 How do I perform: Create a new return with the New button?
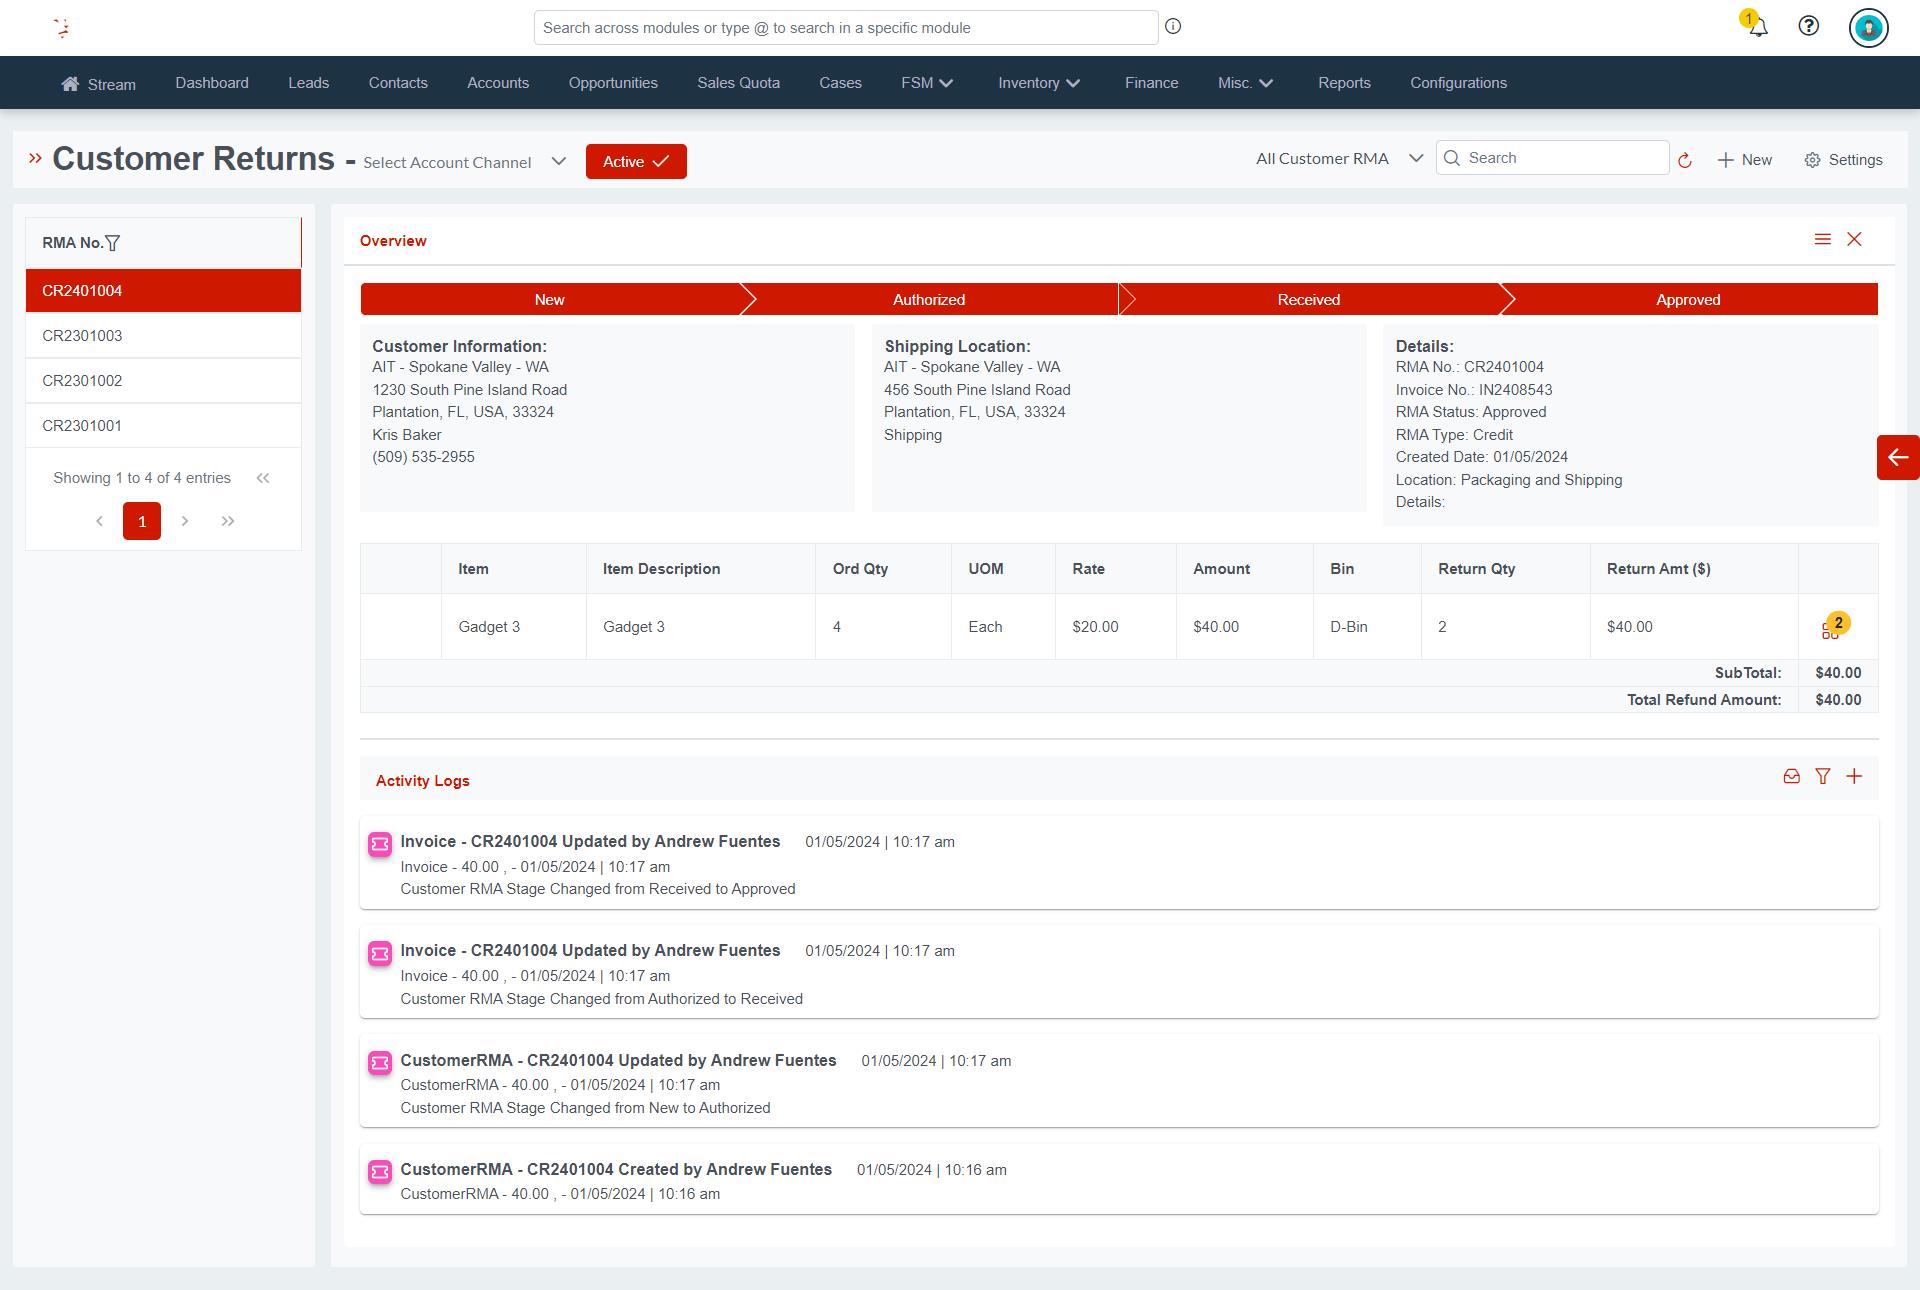[x=1744, y=159]
